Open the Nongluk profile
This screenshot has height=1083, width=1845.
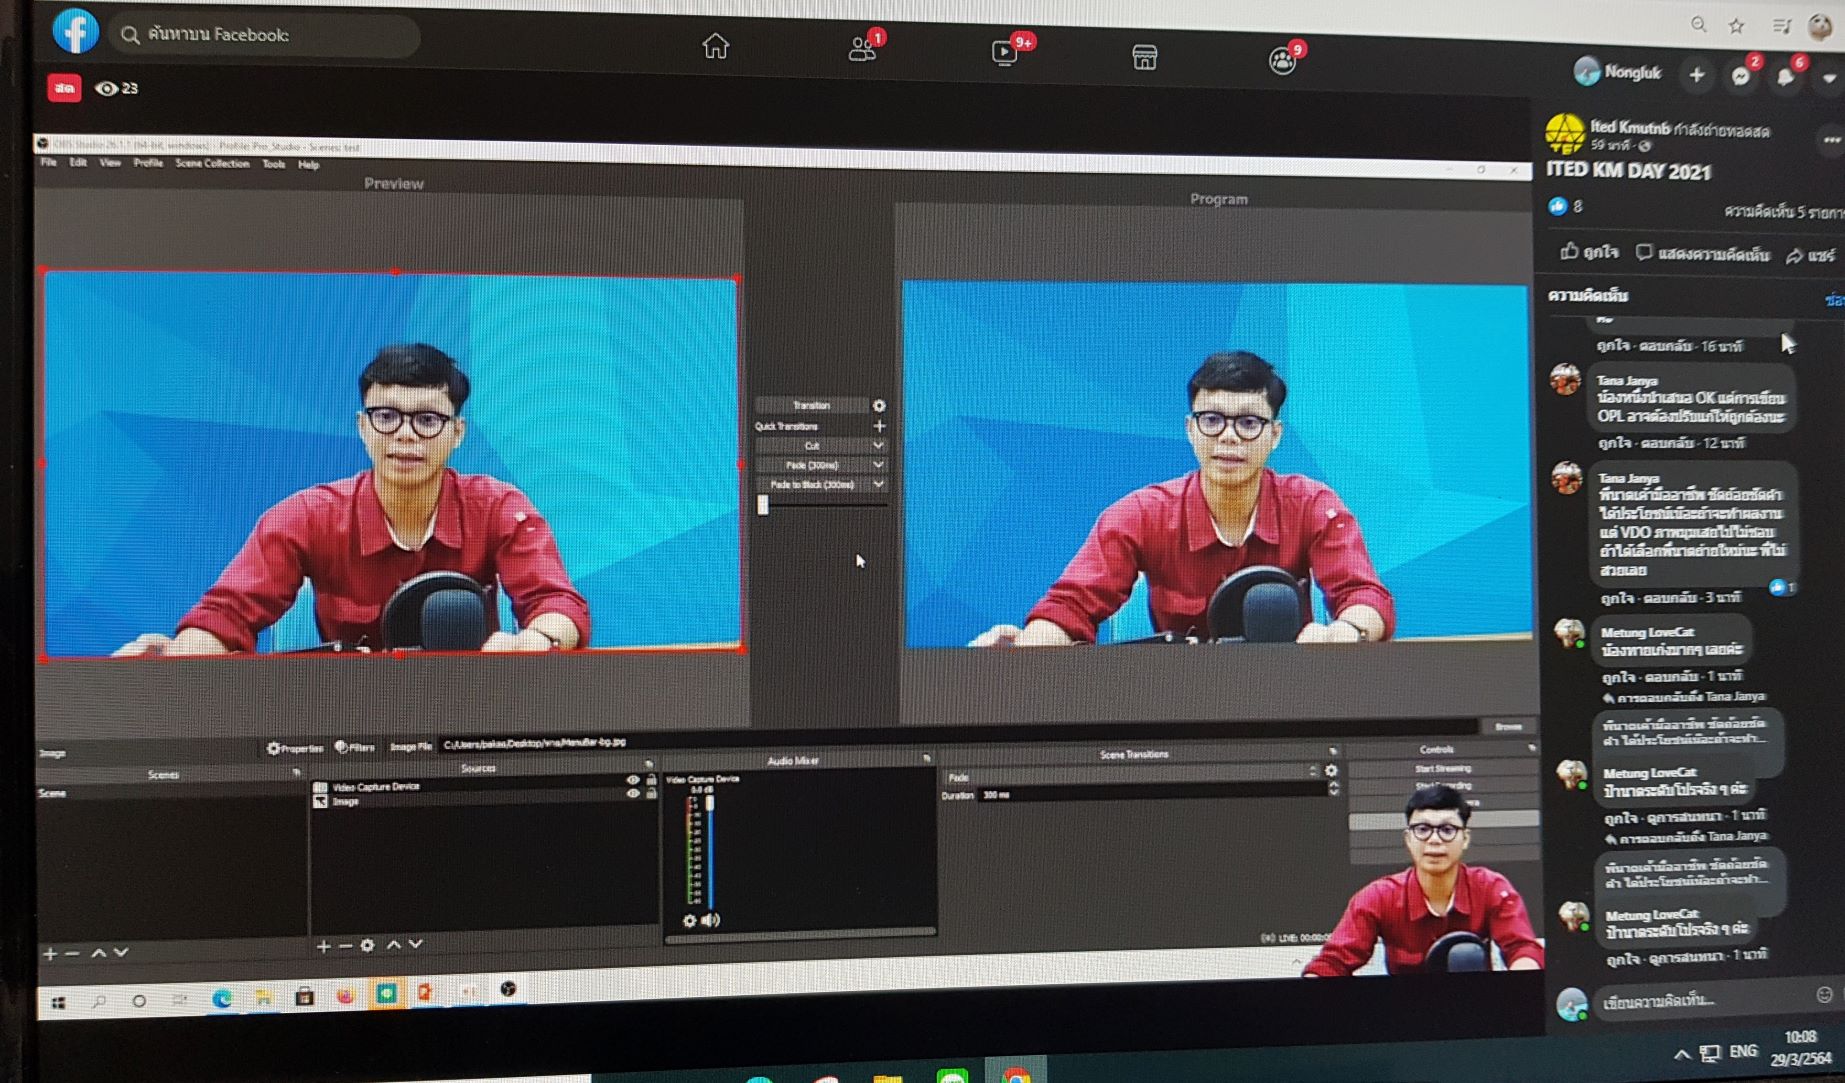(x=1617, y=72)
